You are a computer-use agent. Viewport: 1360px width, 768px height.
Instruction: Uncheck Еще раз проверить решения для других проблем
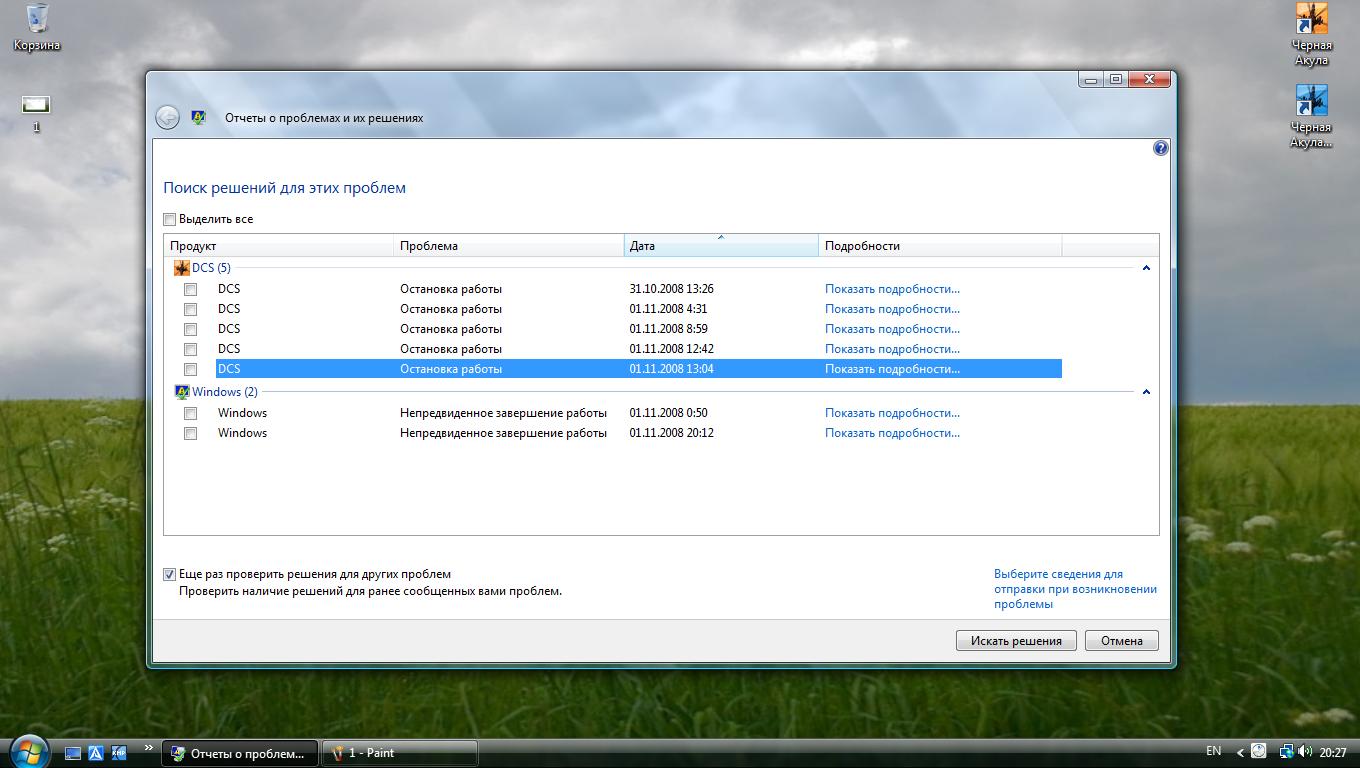[170, 574]
